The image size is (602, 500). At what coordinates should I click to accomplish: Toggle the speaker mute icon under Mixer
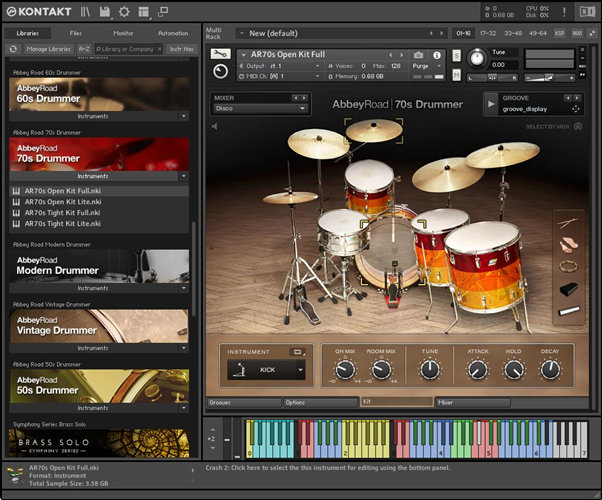click(x=215, y=126)
